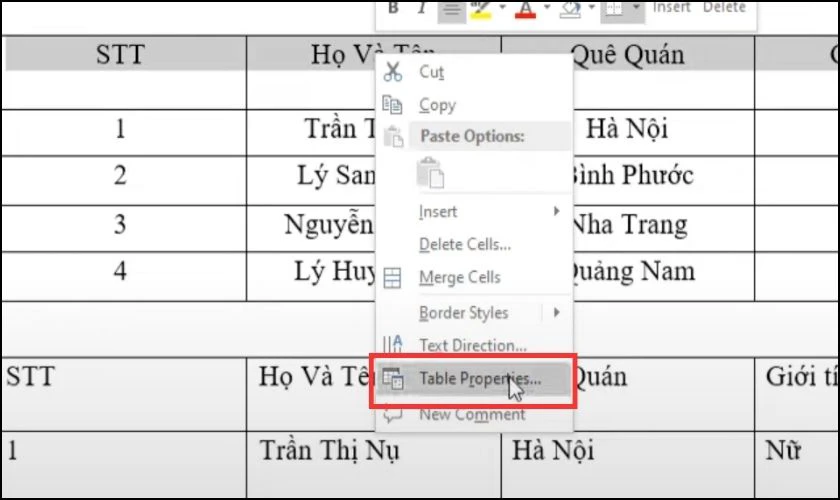Open font color dropdown arrow
This screenshot has height=500, width=840.
[547, 8]
